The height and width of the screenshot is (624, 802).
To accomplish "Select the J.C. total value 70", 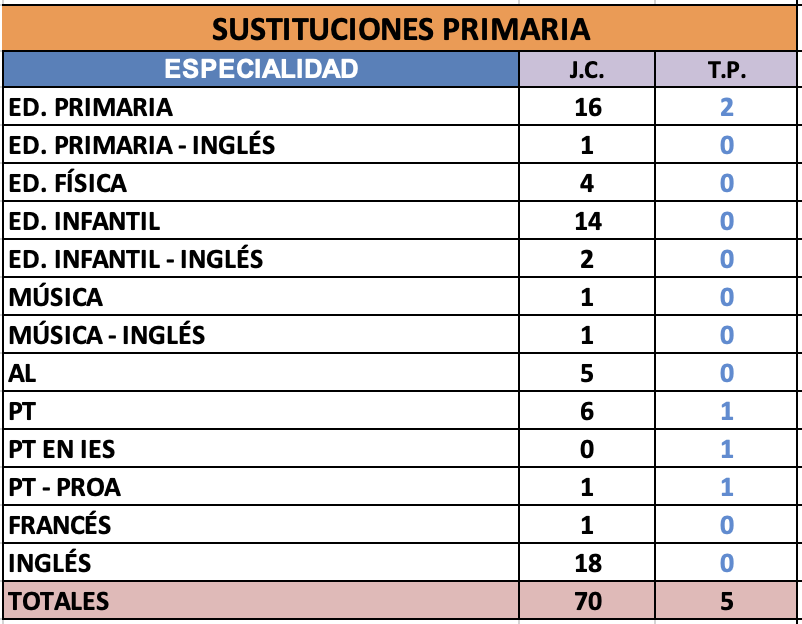I will tap(587, 602).
